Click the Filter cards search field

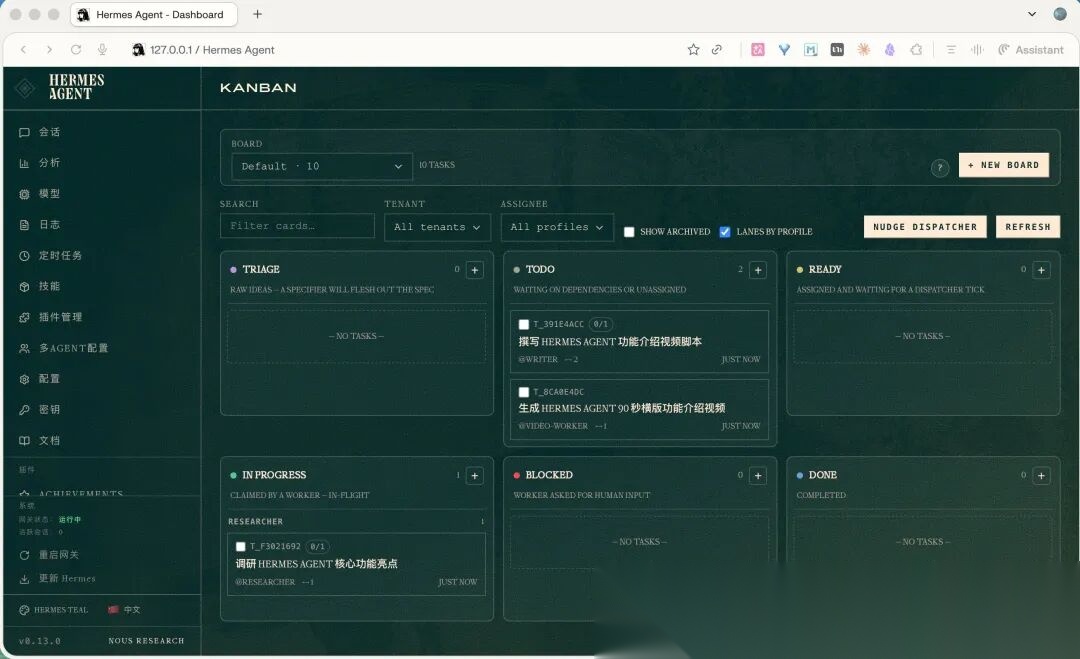coord(297,226)
